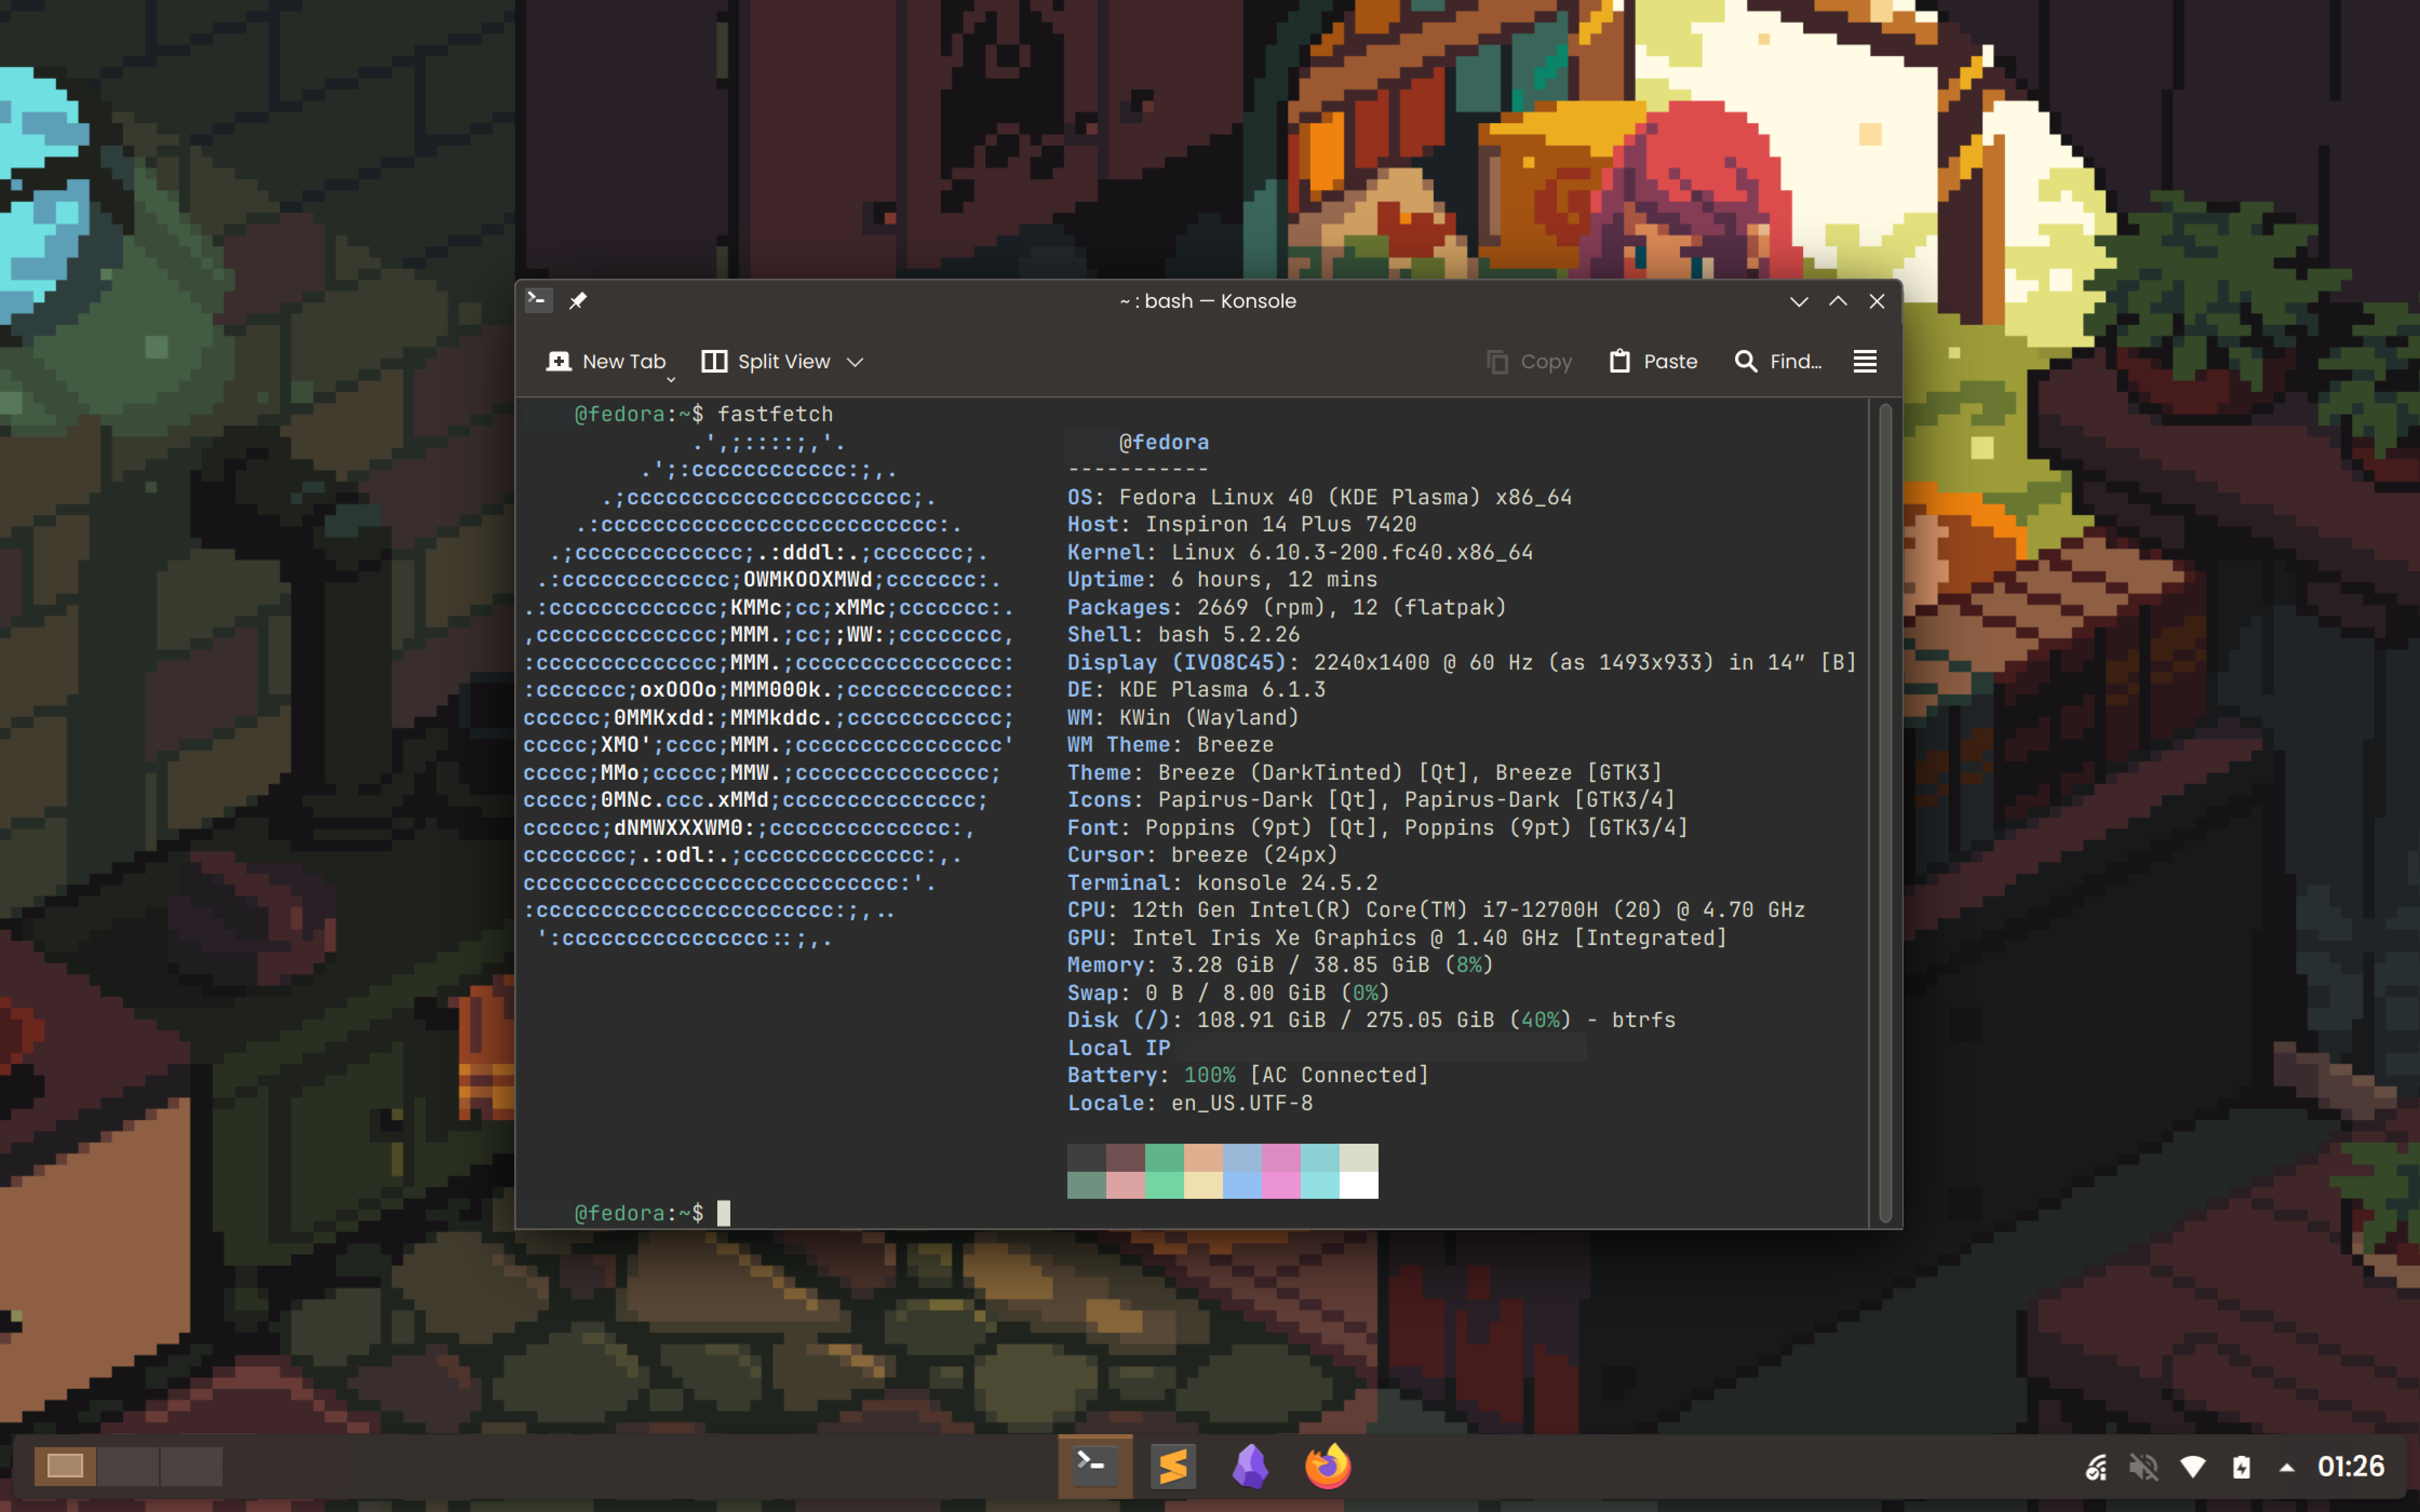Image resolution: width=2420 pixels, height=1512 pixels.
Task: Click the Konsole window menu icon in title bar
Action: [x=538, y=300]
